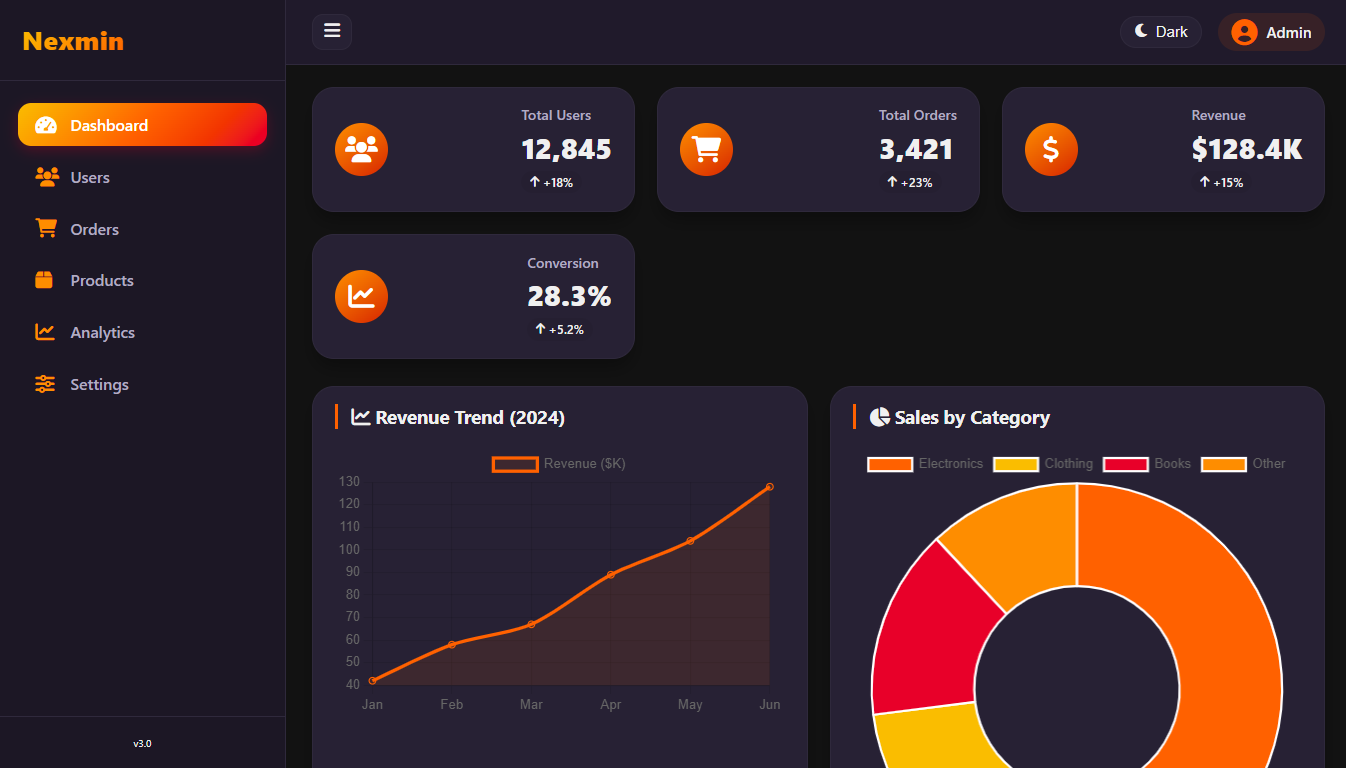
Task: Click the Jun data point on revenue line
Action: point(769,487)
